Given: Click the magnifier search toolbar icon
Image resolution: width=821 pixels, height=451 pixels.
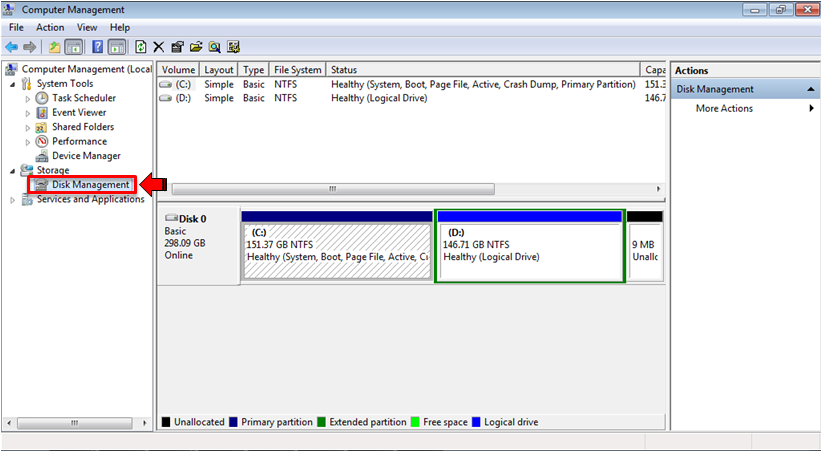Looking at the screenshot, I should click(214, 47).
